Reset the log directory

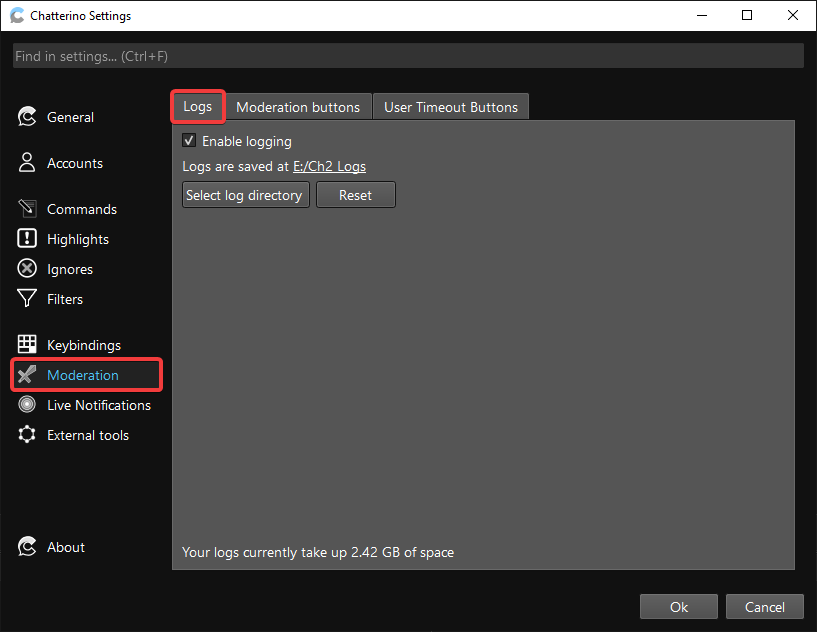pos(355,195)
